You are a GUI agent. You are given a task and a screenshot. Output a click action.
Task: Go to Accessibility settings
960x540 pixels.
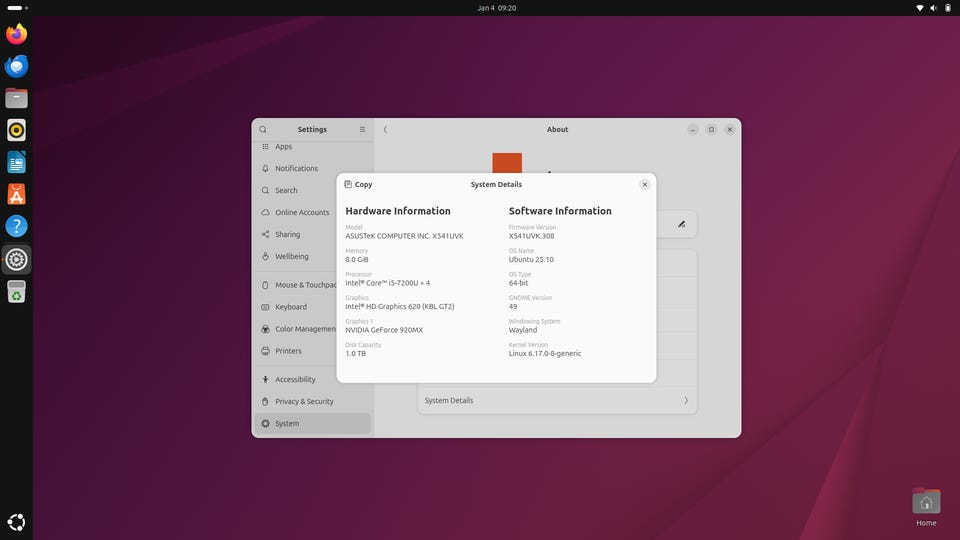pyautogui.click(x=295, y=379)
